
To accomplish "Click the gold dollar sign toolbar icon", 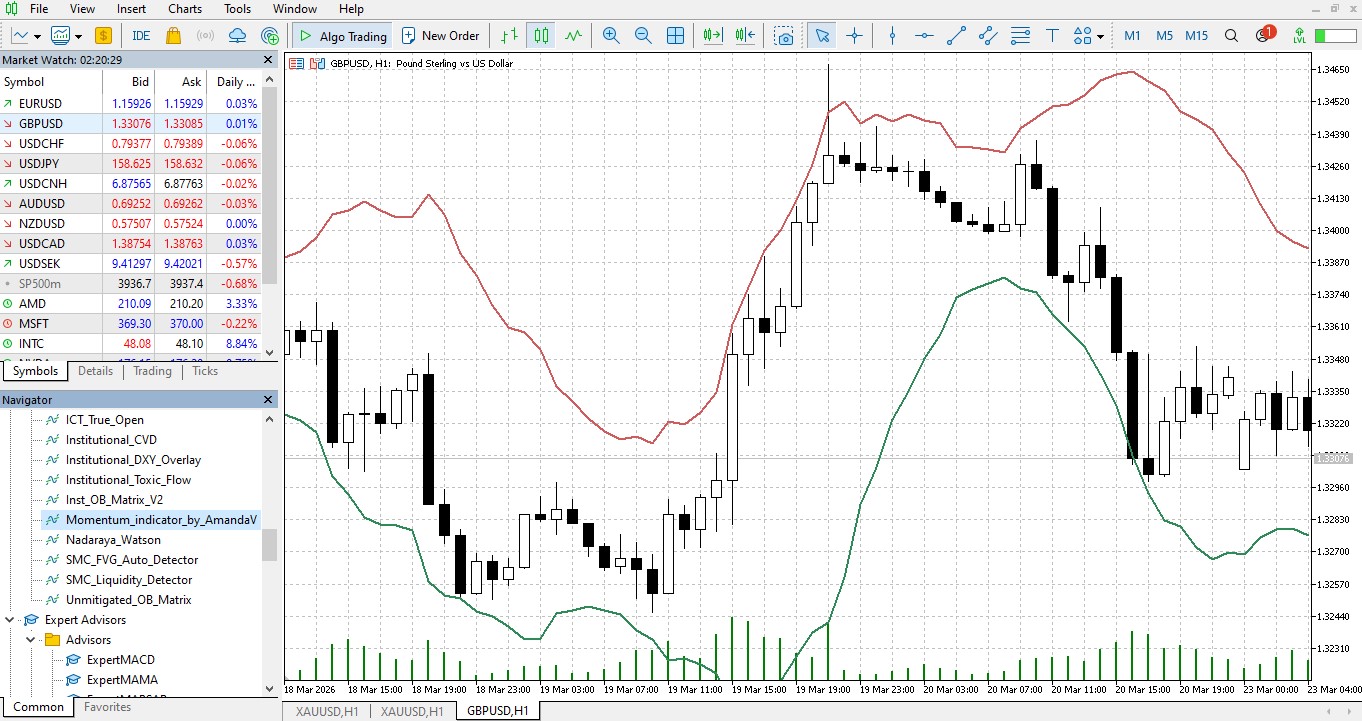I will tap(104, 36).
